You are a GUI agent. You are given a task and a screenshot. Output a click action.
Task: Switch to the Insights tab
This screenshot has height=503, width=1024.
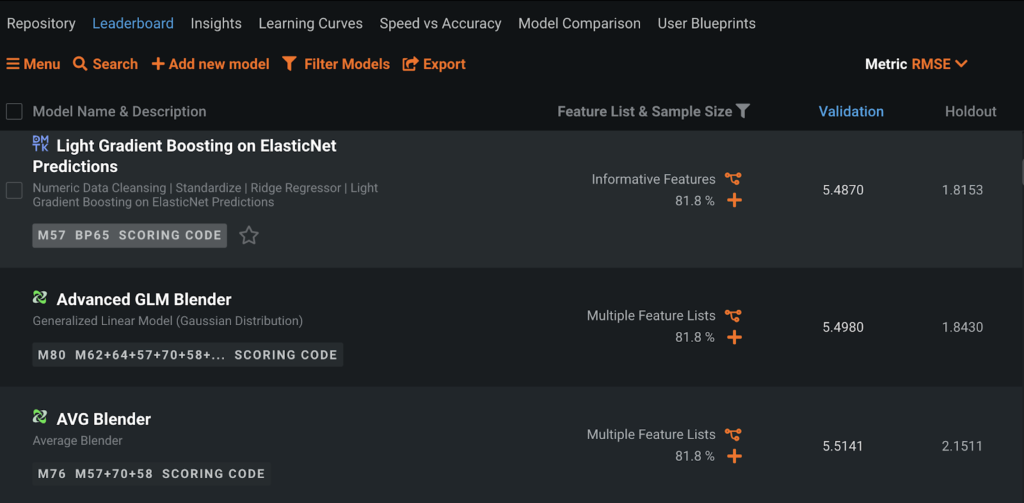[216, 23]
